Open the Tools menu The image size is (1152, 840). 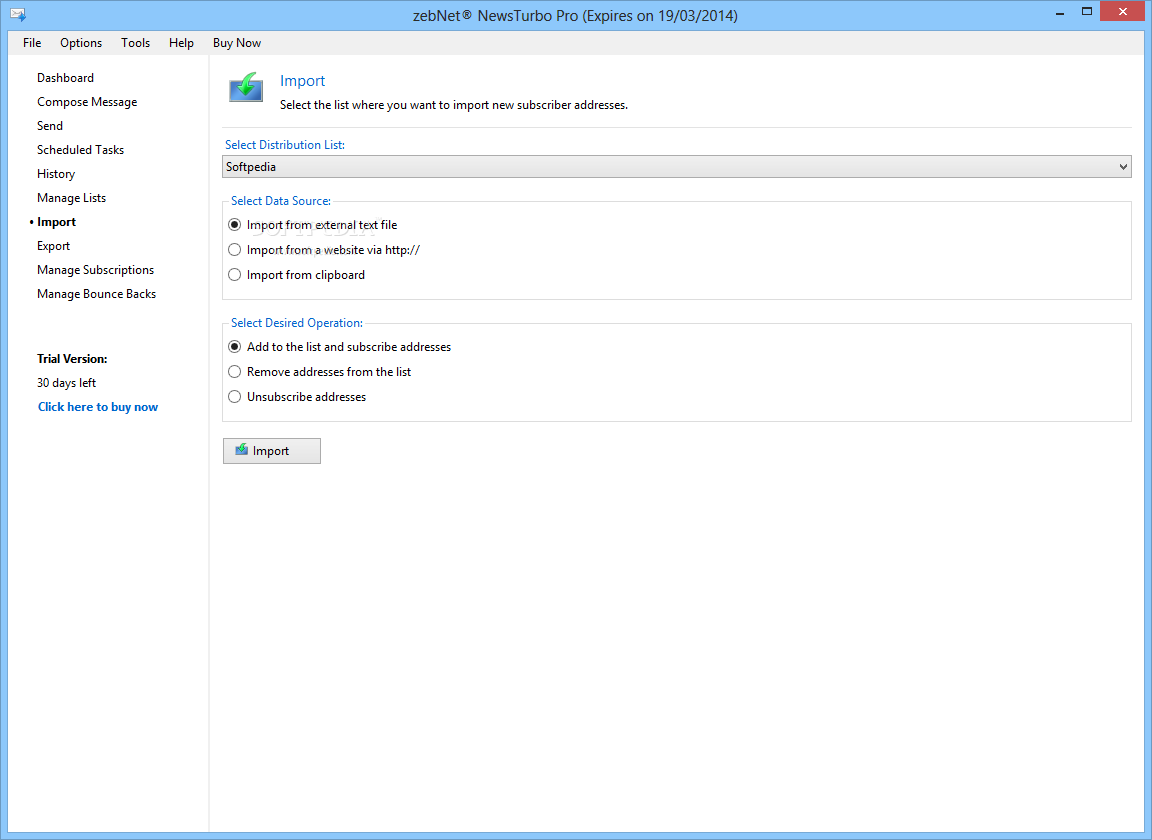(x=135, y=43)
